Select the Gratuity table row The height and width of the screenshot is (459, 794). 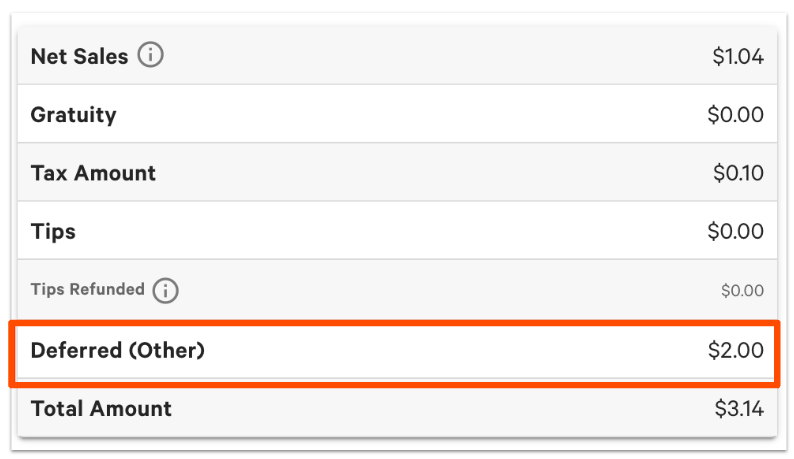point(395,115)
